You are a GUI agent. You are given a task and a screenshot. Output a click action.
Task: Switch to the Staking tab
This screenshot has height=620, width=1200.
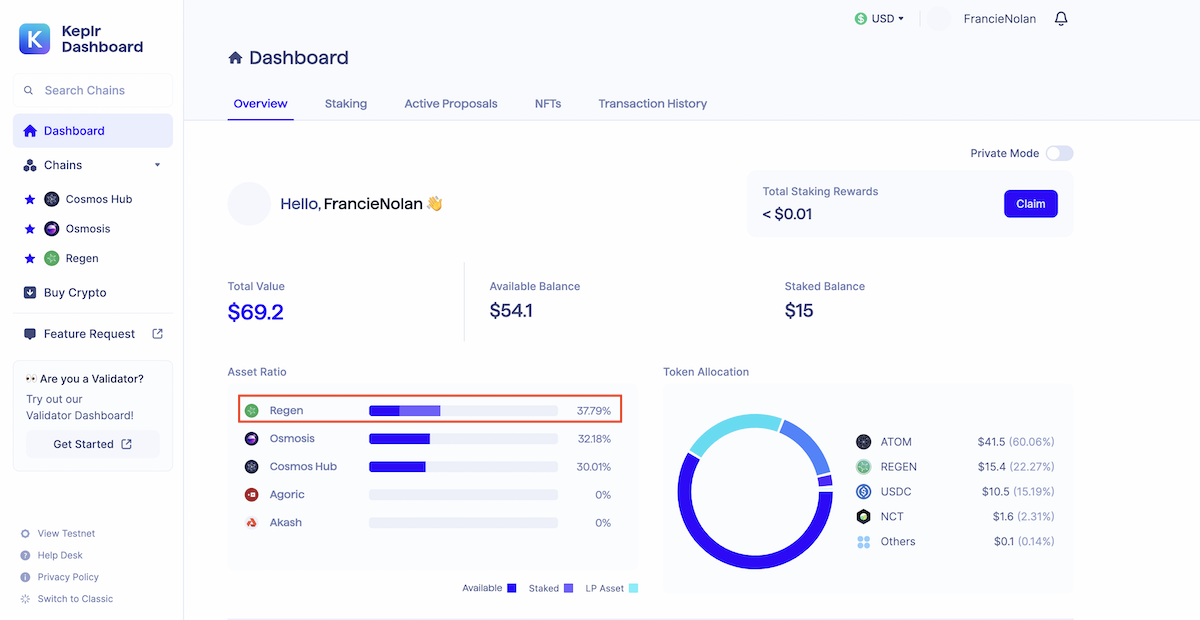(x=345, y=104)
